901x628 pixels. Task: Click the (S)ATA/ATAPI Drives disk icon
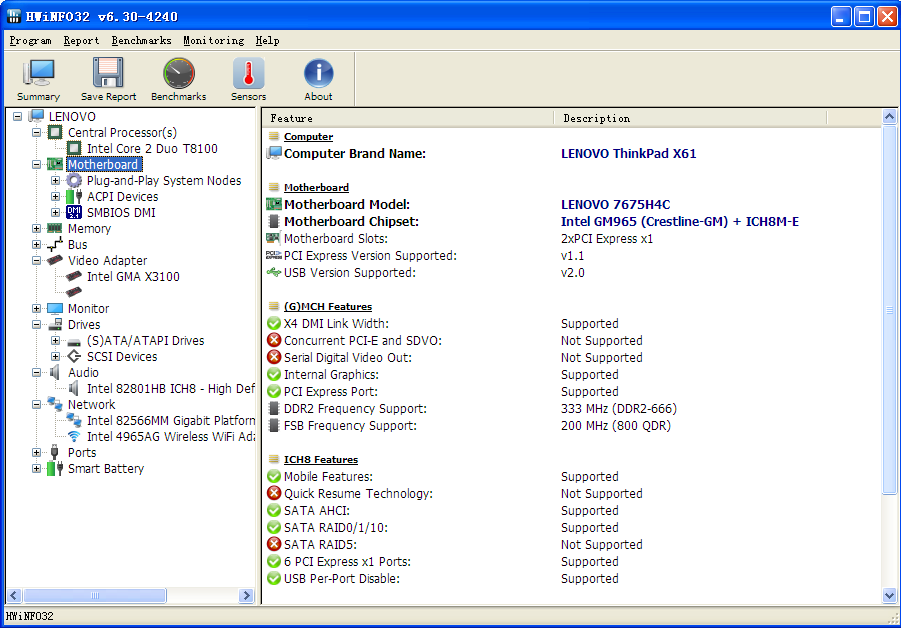[74, 341]
